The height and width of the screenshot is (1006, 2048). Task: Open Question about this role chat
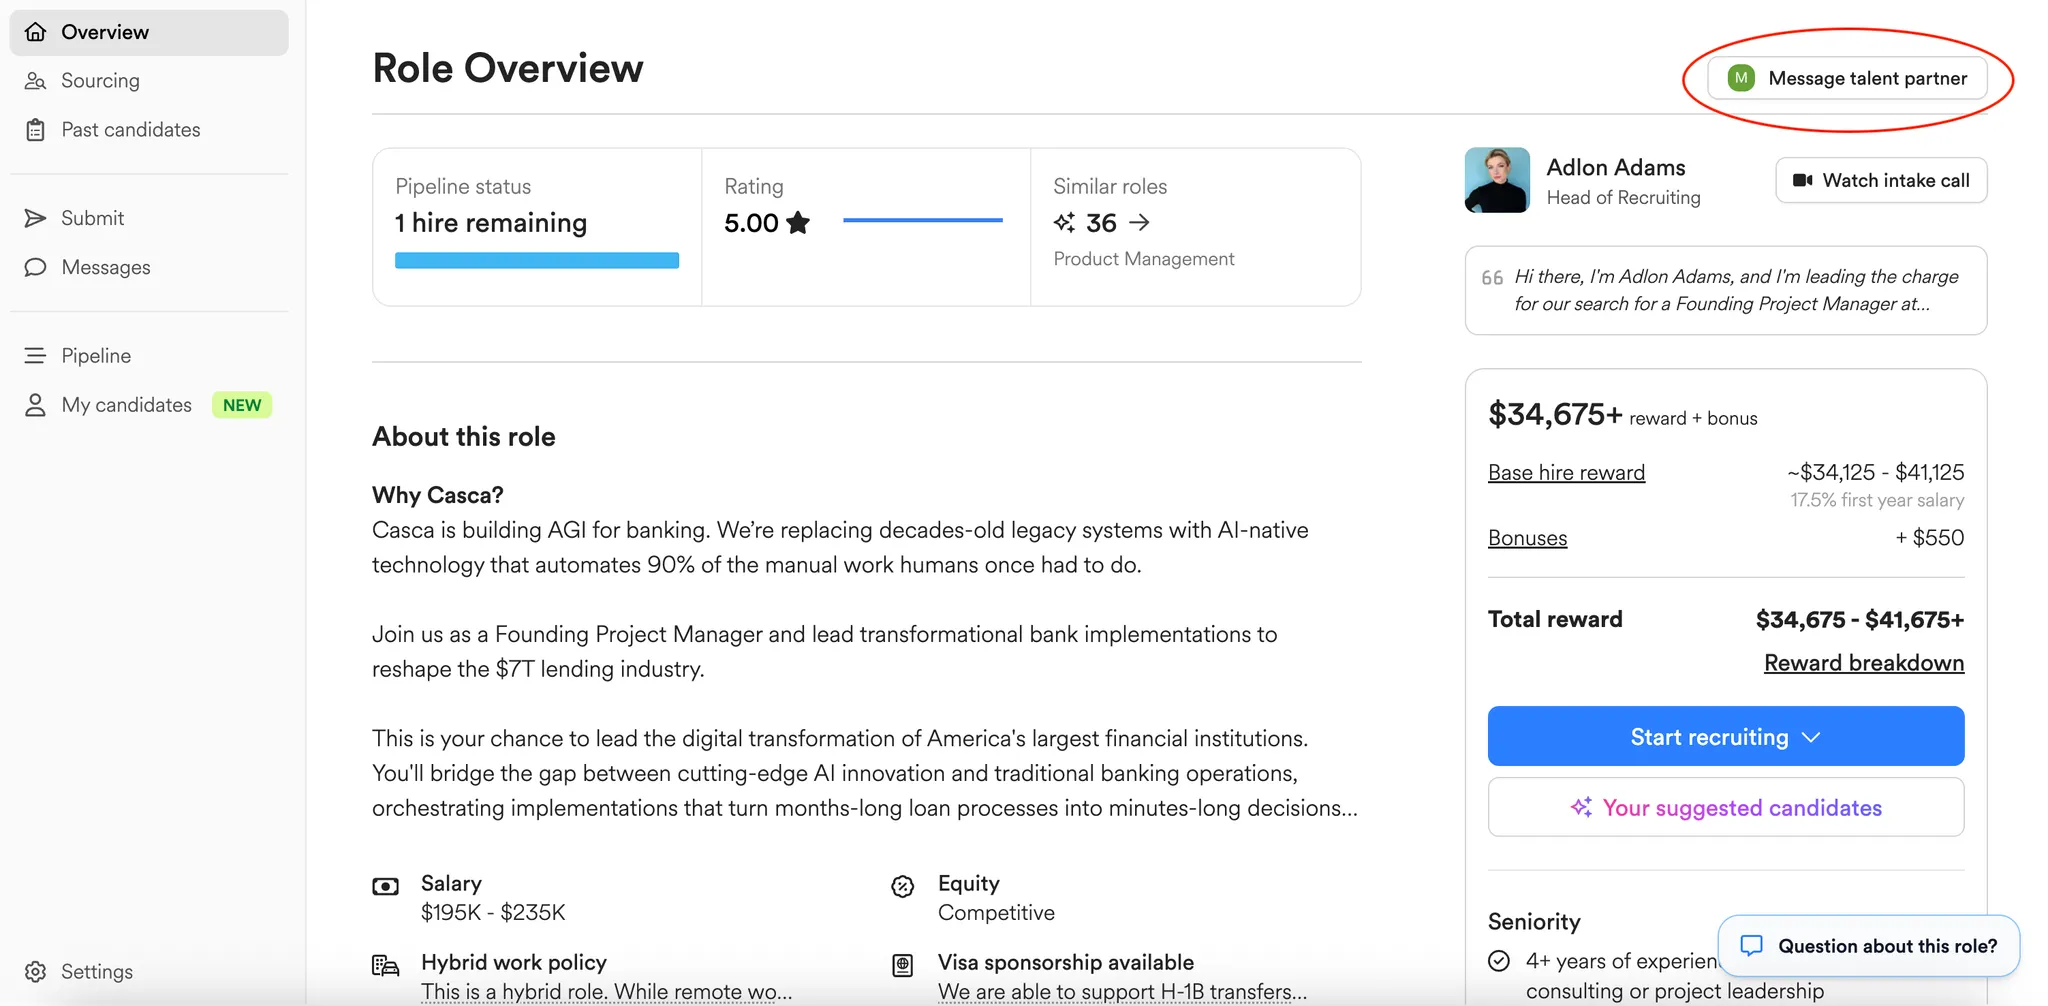tap(1867, 945)
